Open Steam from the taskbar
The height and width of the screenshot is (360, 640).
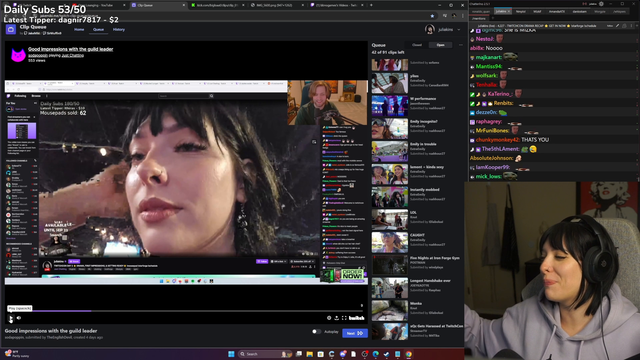386,354
